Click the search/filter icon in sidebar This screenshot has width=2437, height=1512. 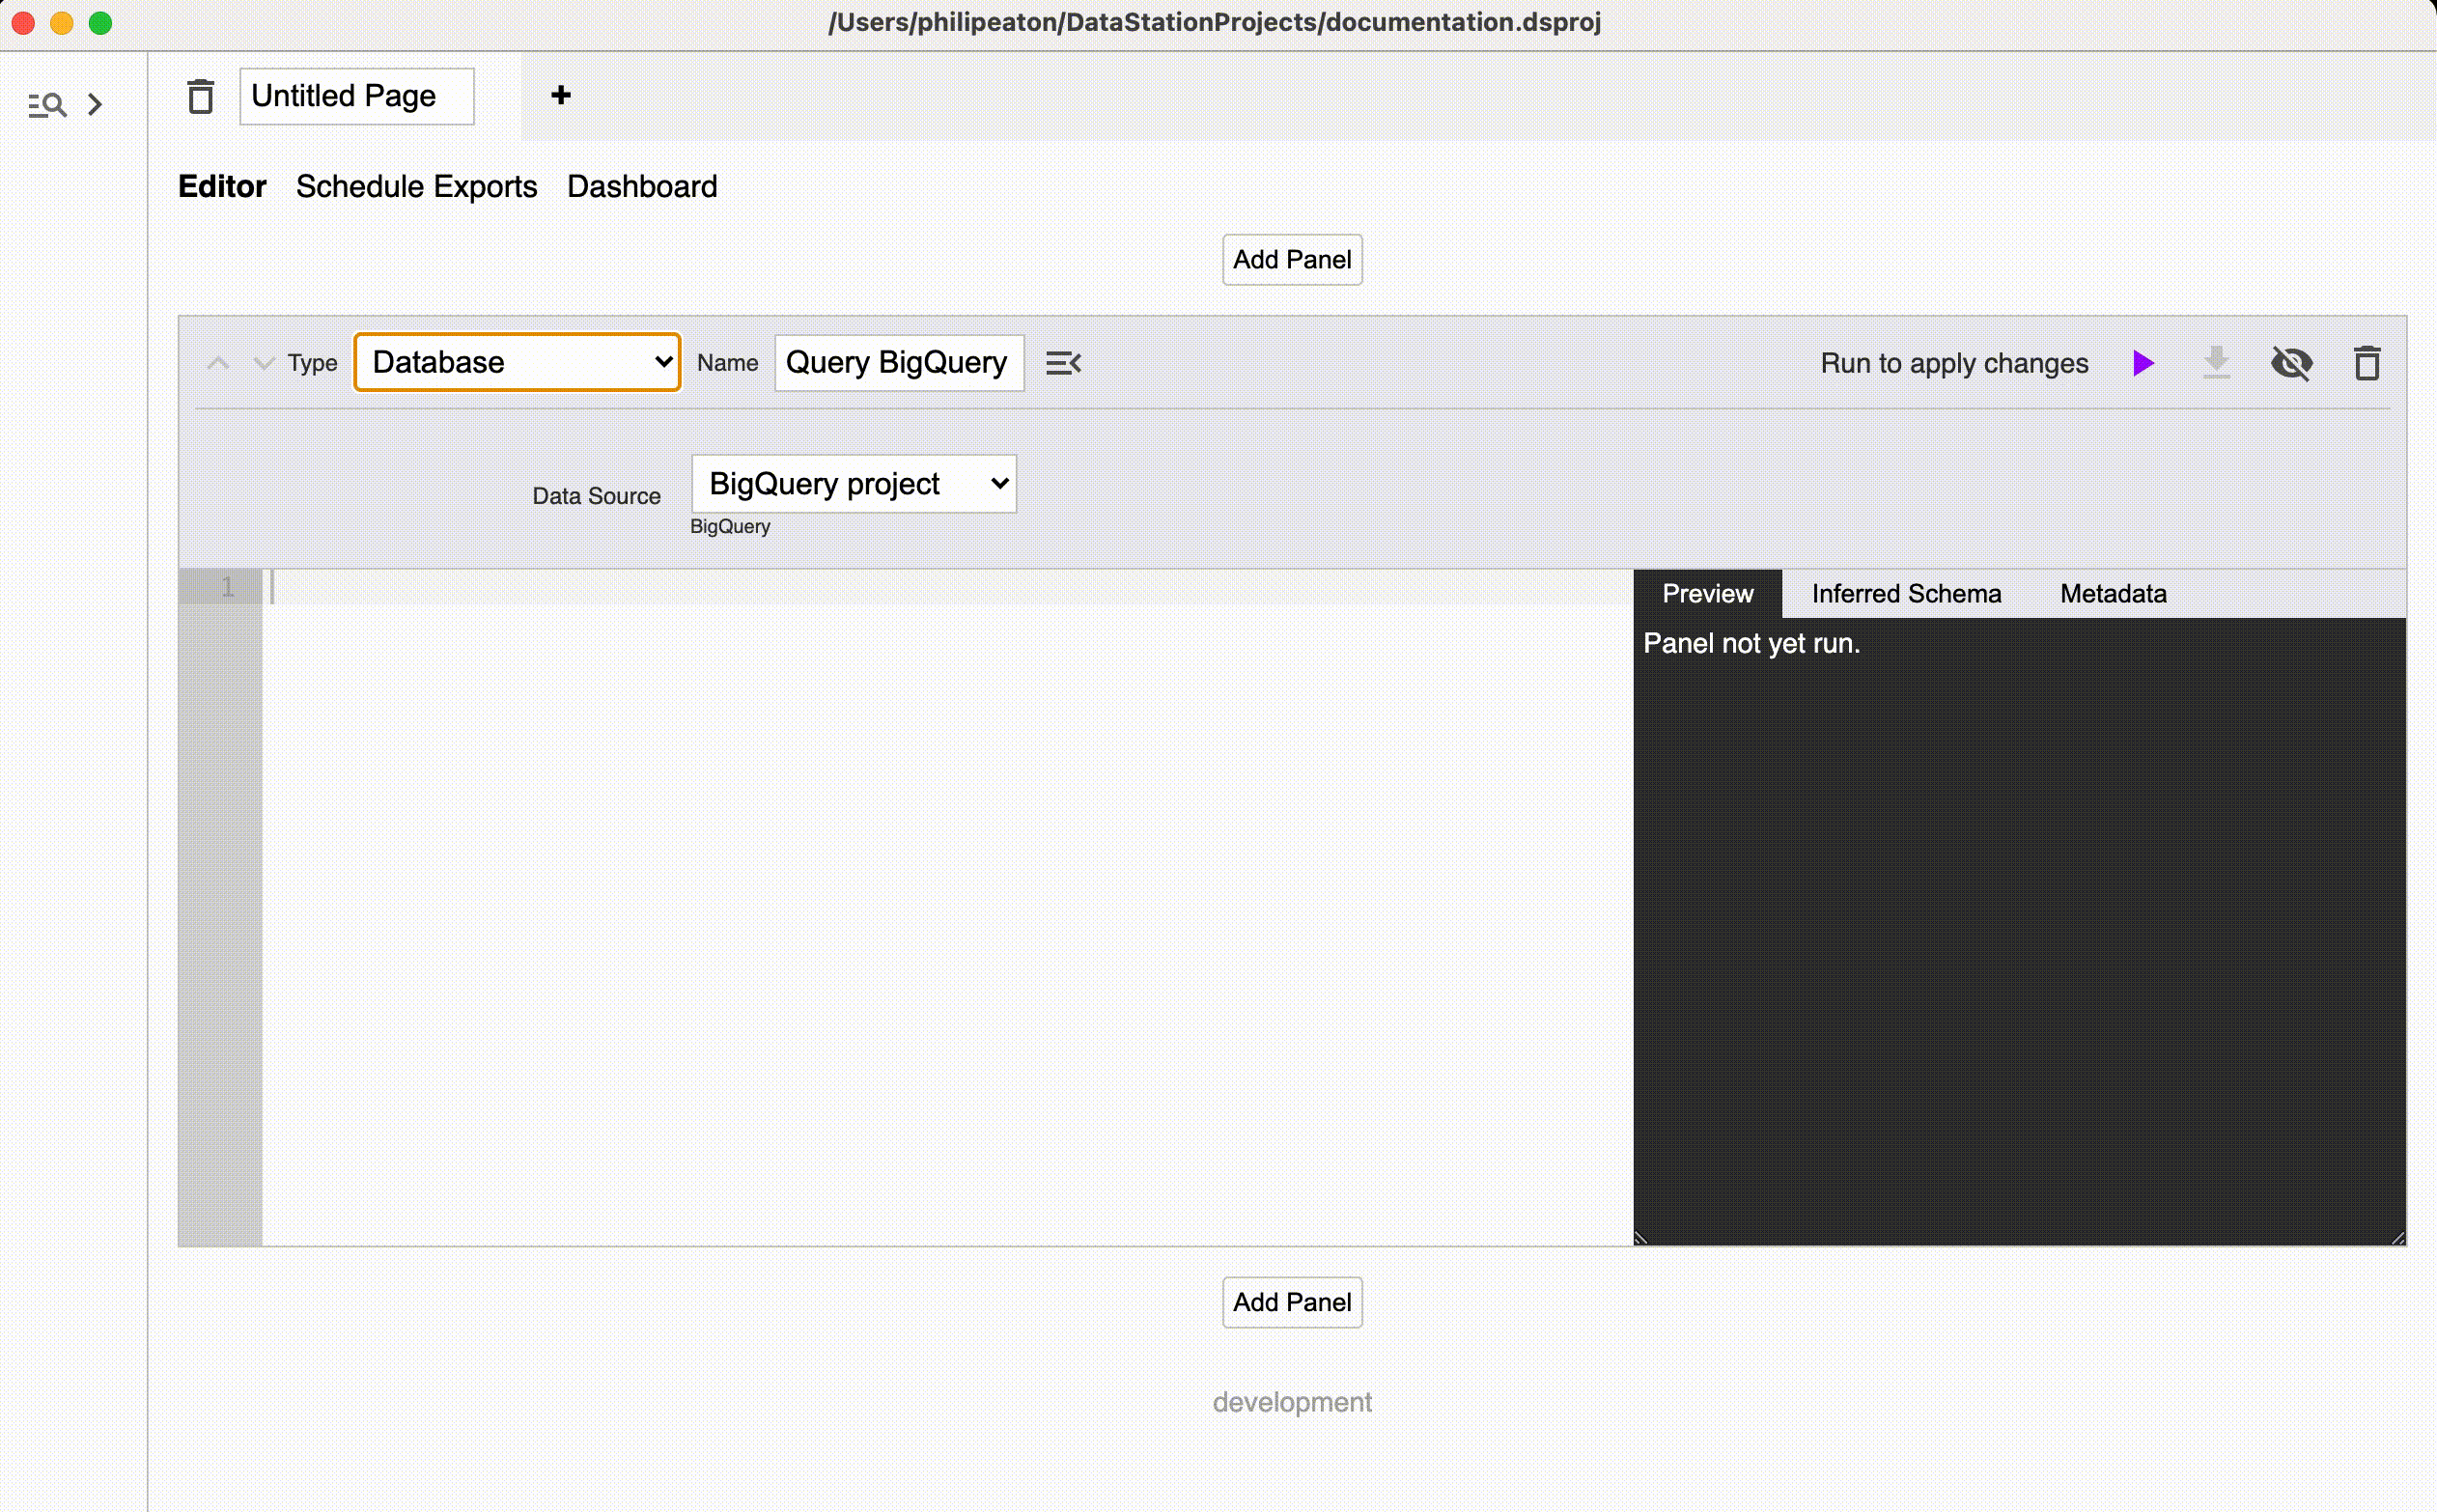[49, 104]
